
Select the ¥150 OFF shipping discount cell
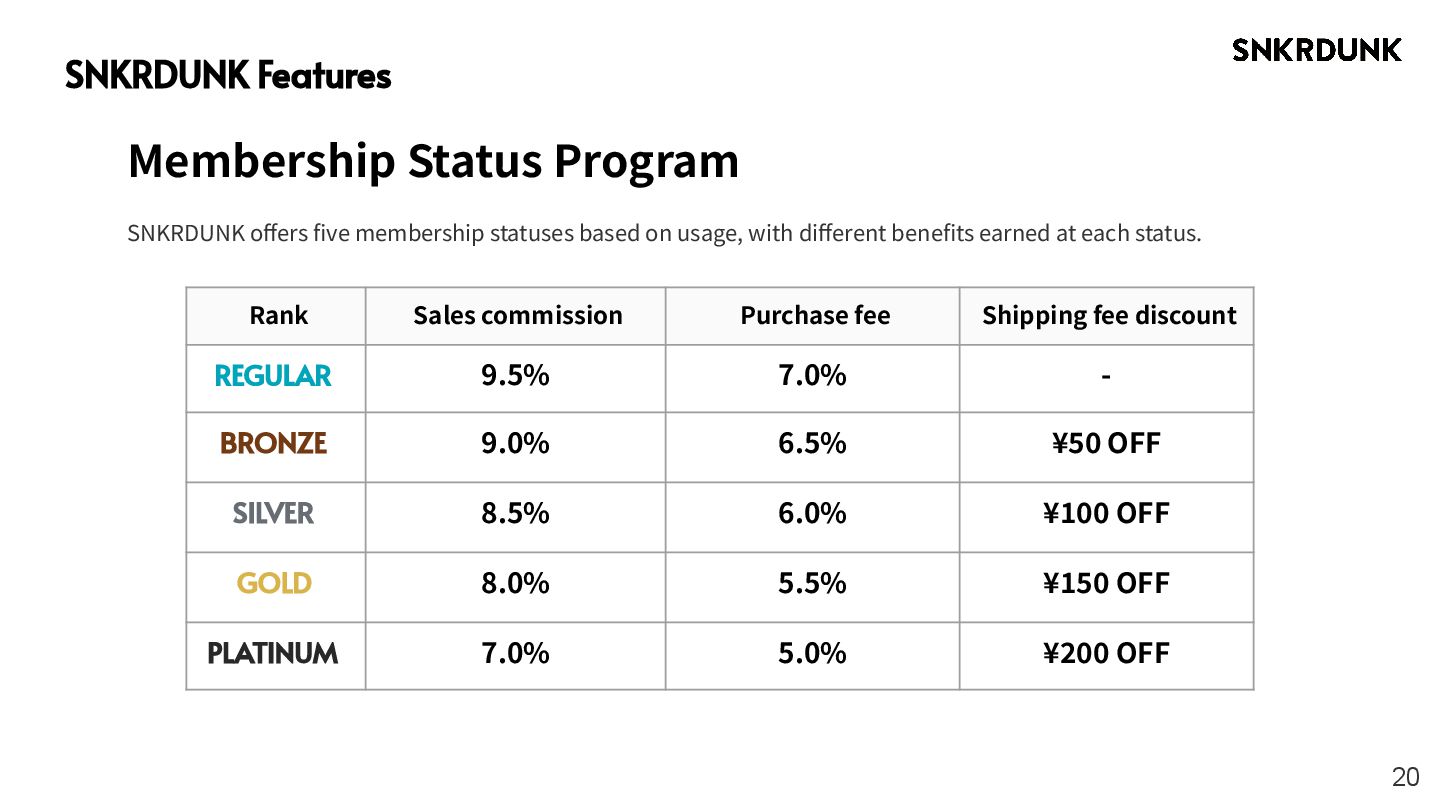point(1106,583)
